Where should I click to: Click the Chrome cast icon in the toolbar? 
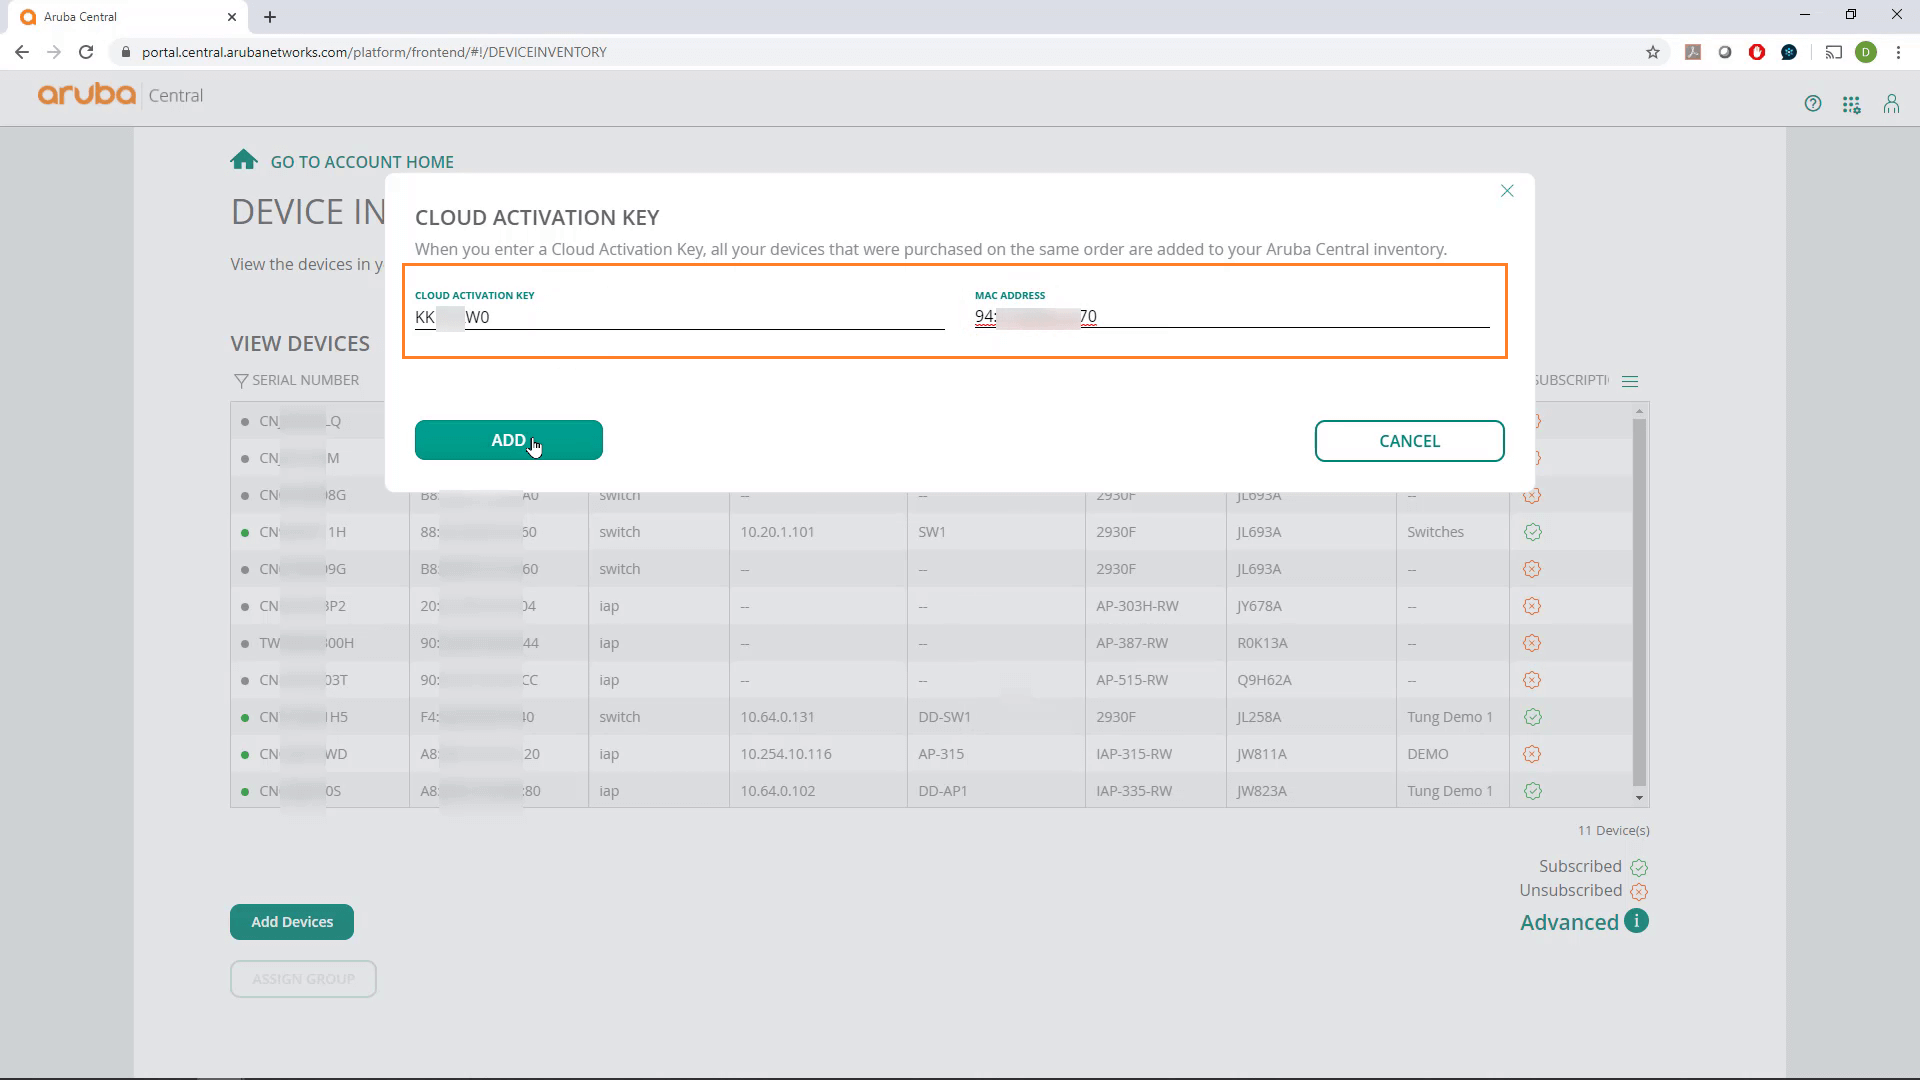[x=1834, y=52]
